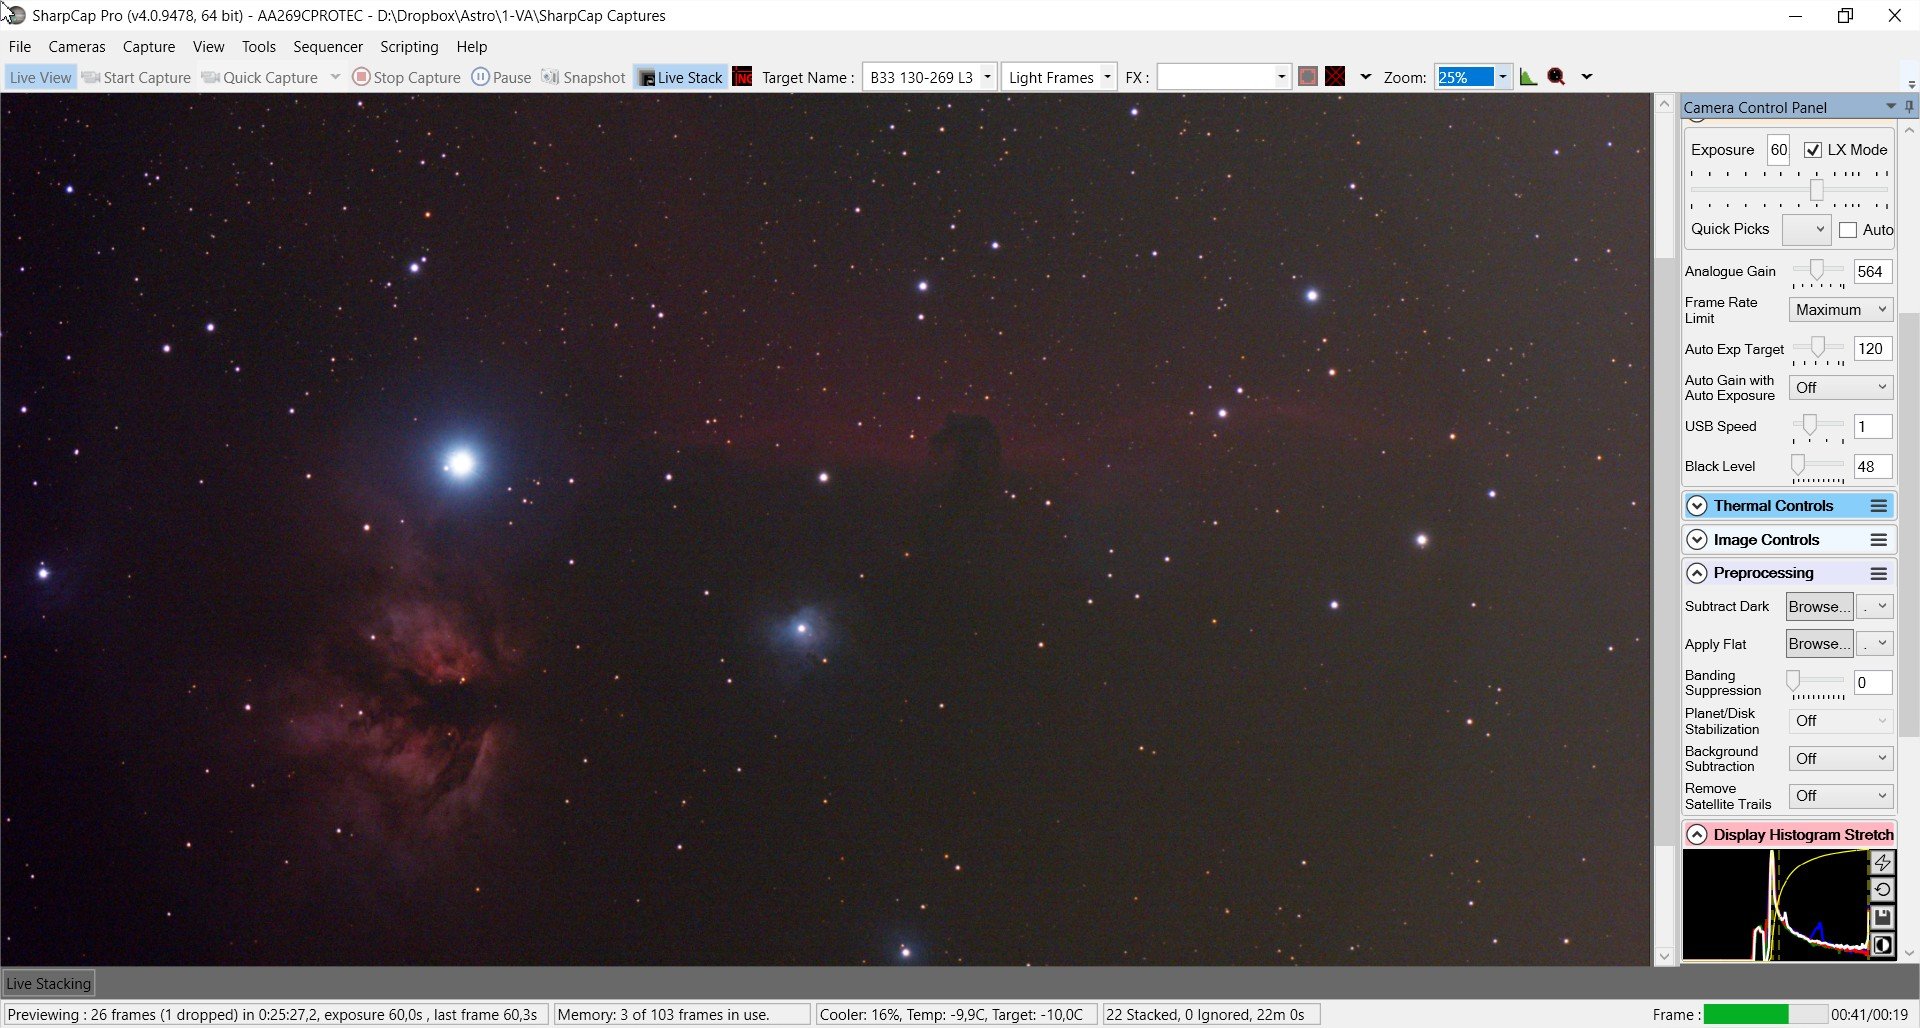The image size is (1920, 1028).
Task: Open the Frame Rate Limit dropdown
Action: click(1840, 310)
